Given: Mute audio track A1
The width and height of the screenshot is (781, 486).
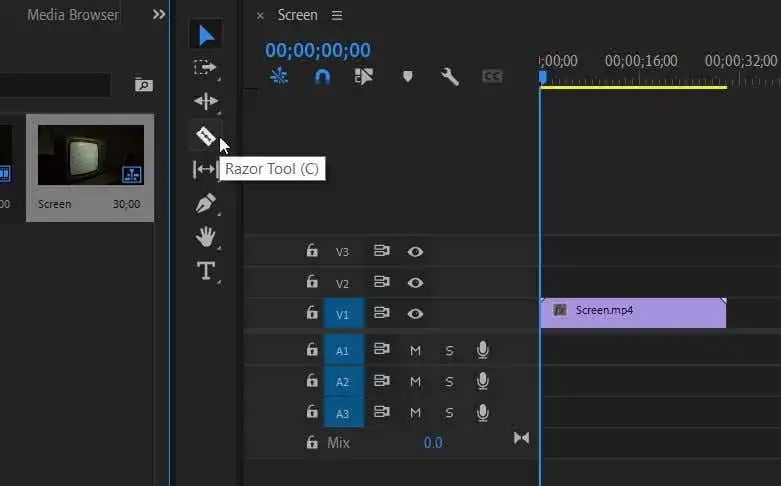Looking at the screenshot, I should coord(415,351).
